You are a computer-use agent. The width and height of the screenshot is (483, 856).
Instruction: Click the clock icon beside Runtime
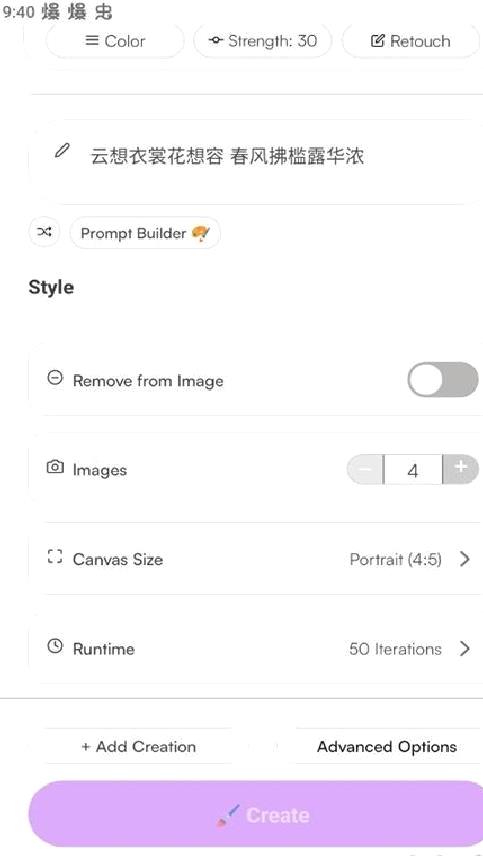(55, 647)
